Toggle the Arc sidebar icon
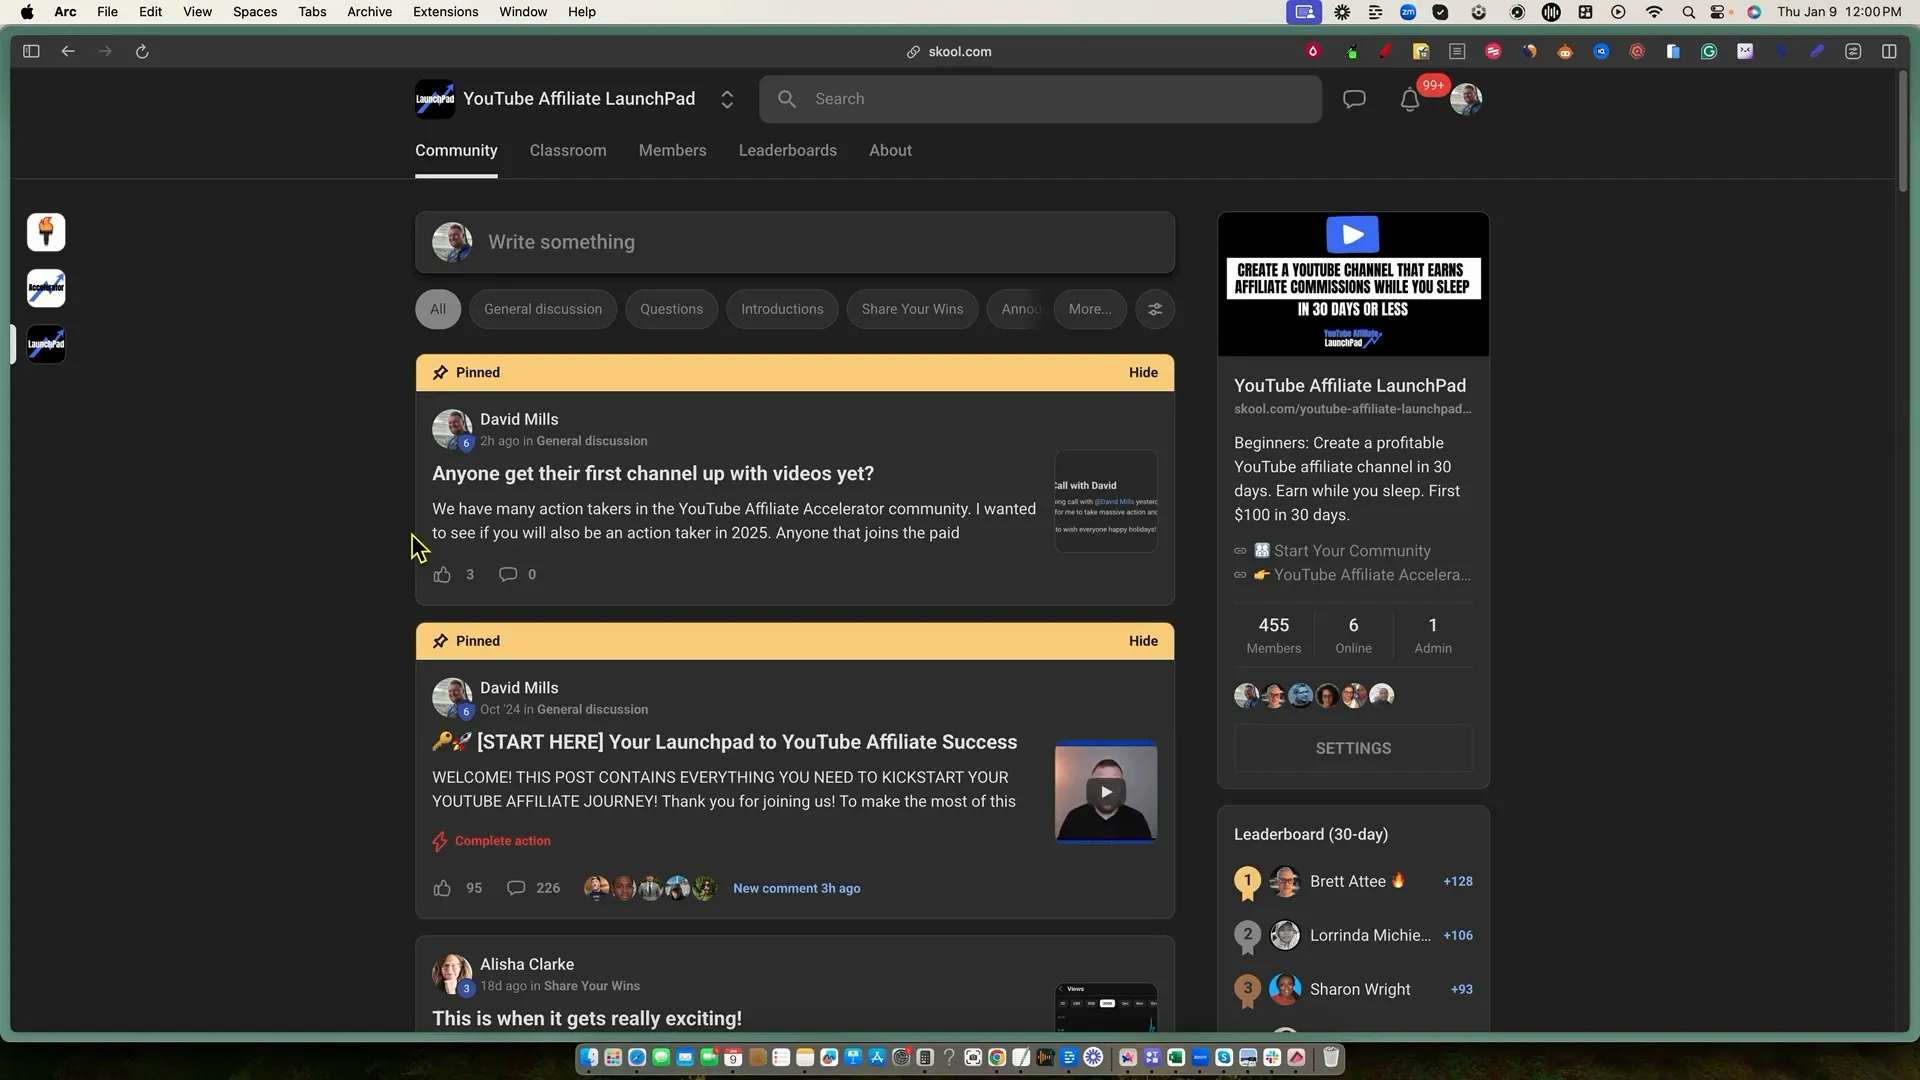 tap(31, 52)
